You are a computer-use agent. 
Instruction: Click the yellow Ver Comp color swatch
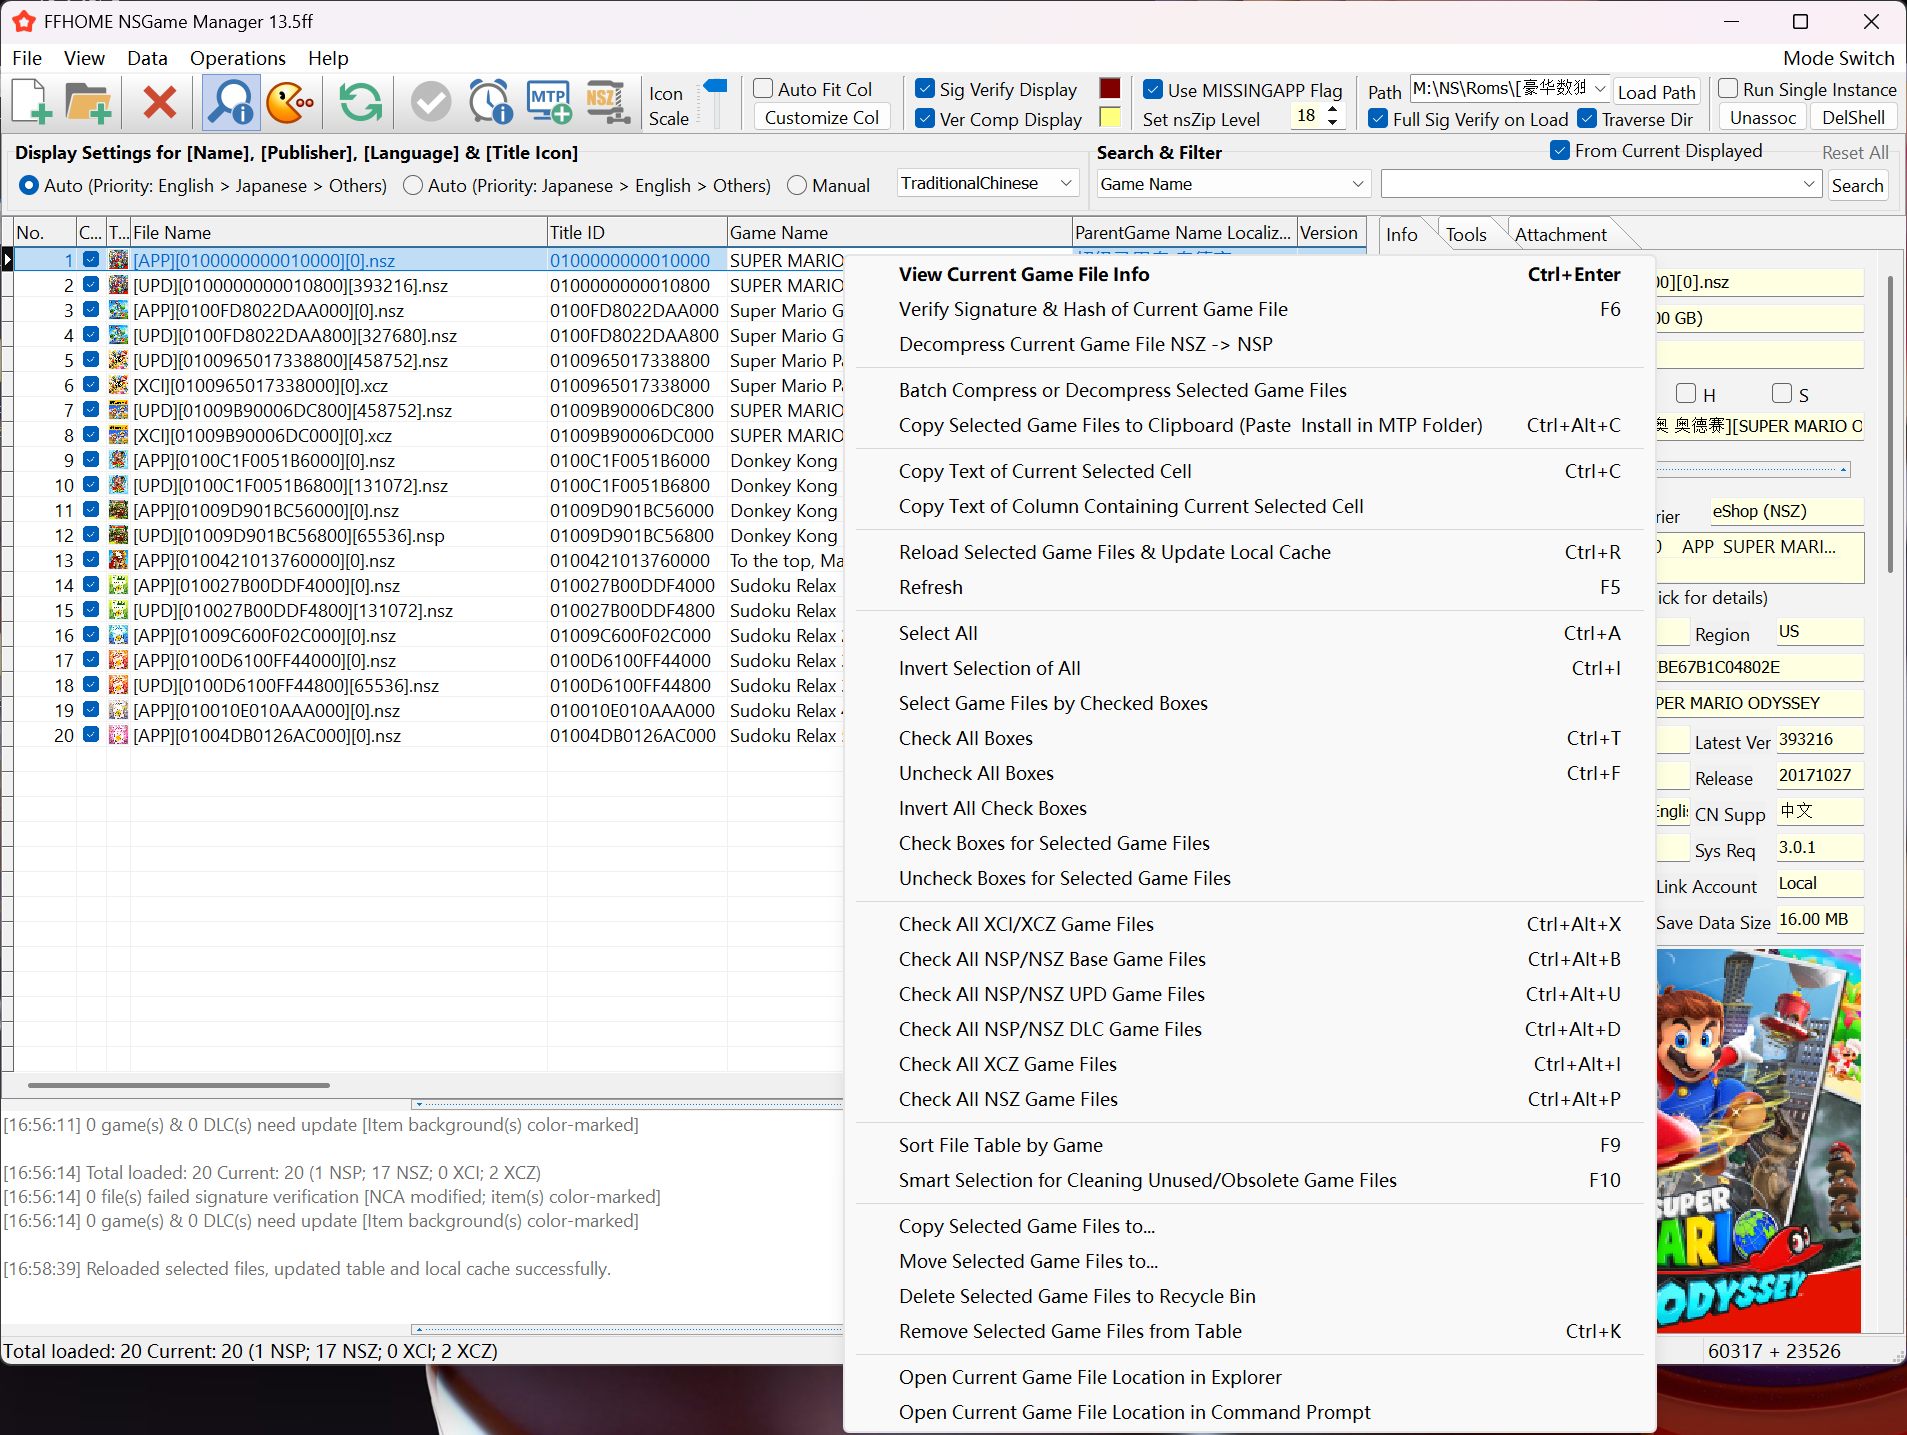tap(1110, 117)
